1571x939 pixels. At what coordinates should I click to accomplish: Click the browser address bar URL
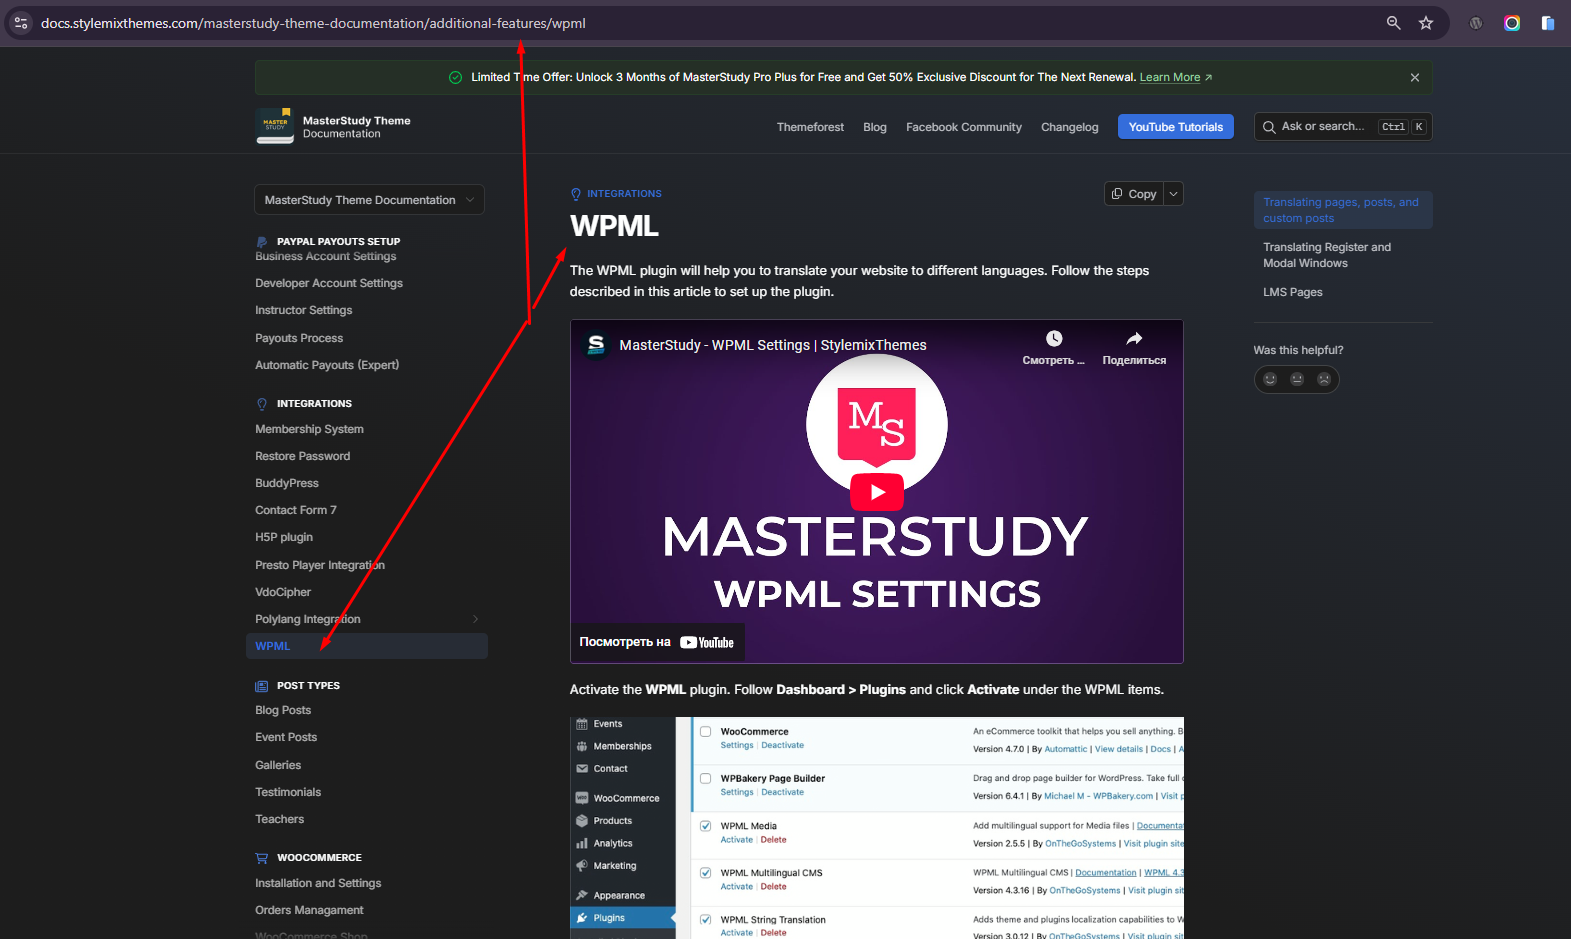point(313,23)
